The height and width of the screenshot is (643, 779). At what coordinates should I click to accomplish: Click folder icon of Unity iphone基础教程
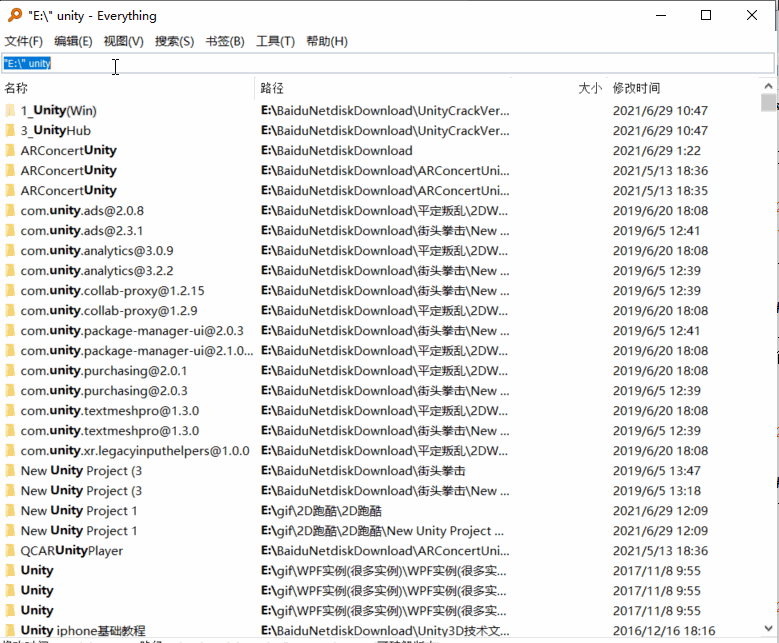10,631
